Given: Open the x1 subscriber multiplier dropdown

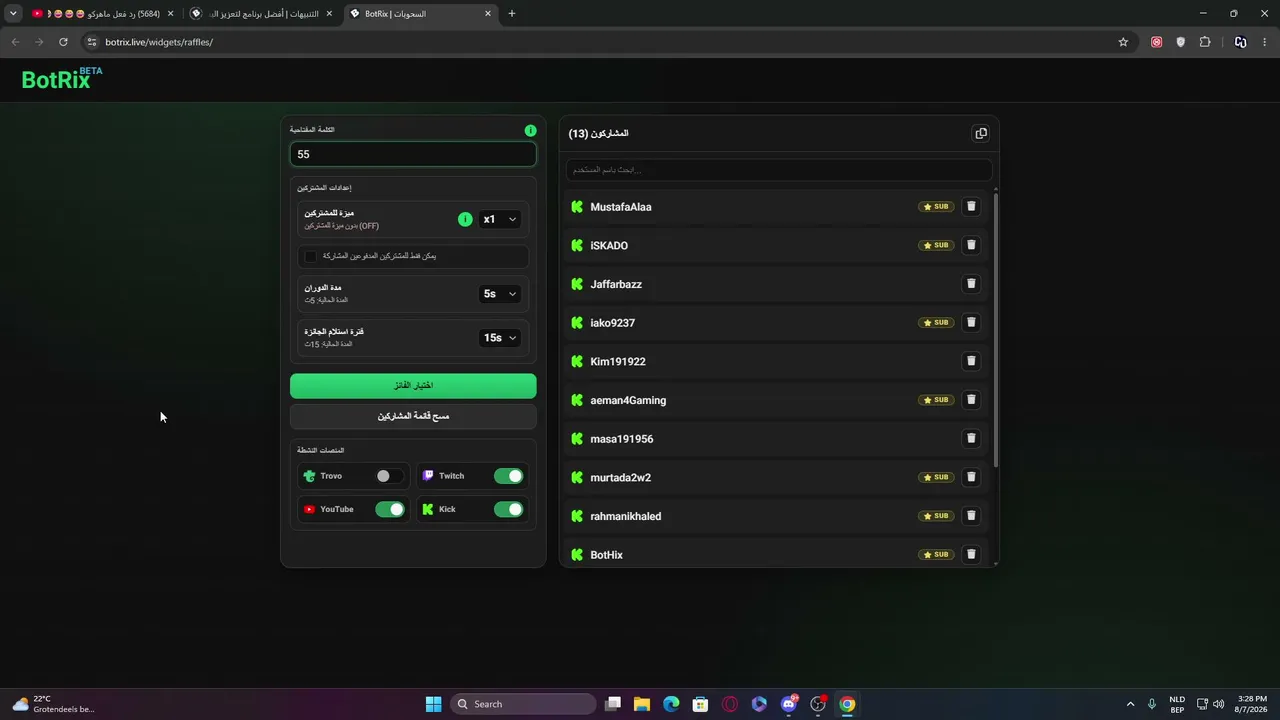Looking at the screenshot, I should pos(500,219).
